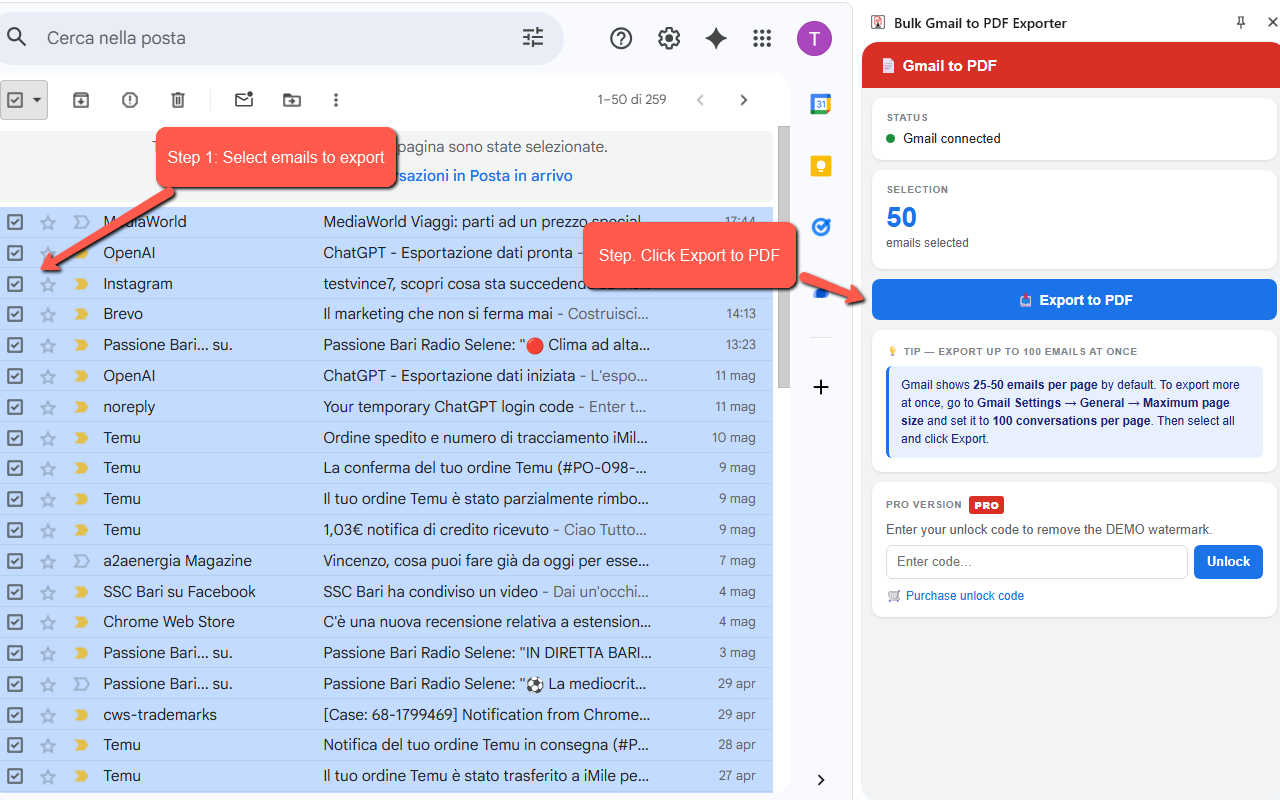Open the select-all dropdown arrow
Image resolution: width=1280 pixels, height=800 pixels.
37,100
